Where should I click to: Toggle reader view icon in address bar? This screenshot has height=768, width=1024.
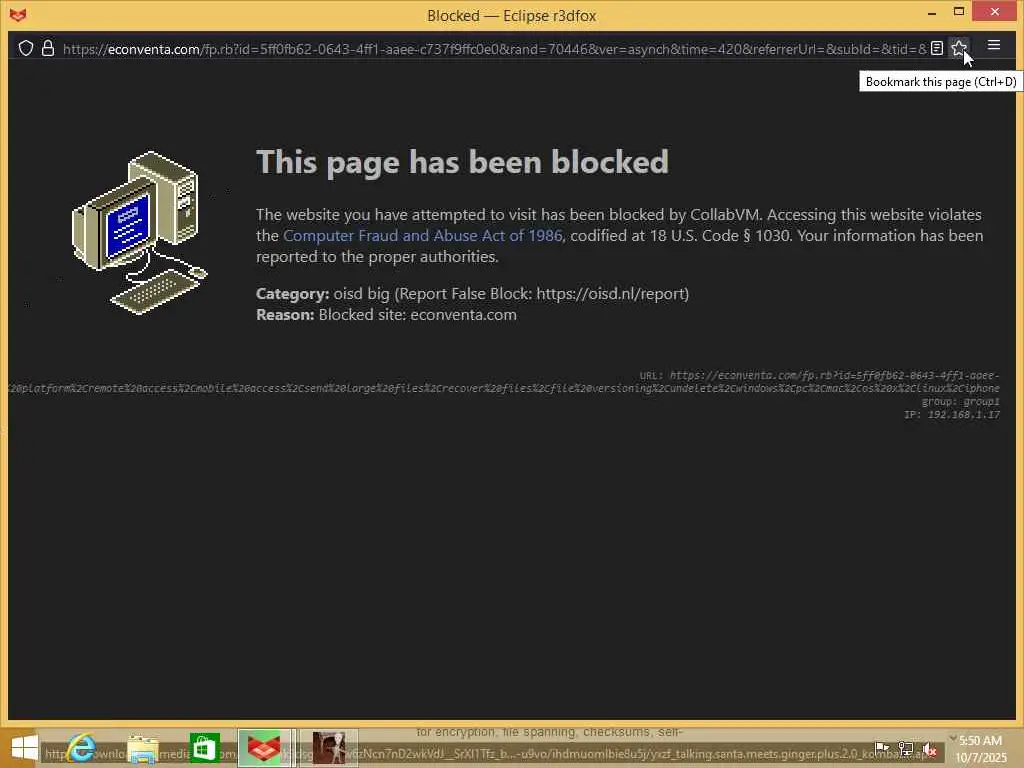point(937,48)
